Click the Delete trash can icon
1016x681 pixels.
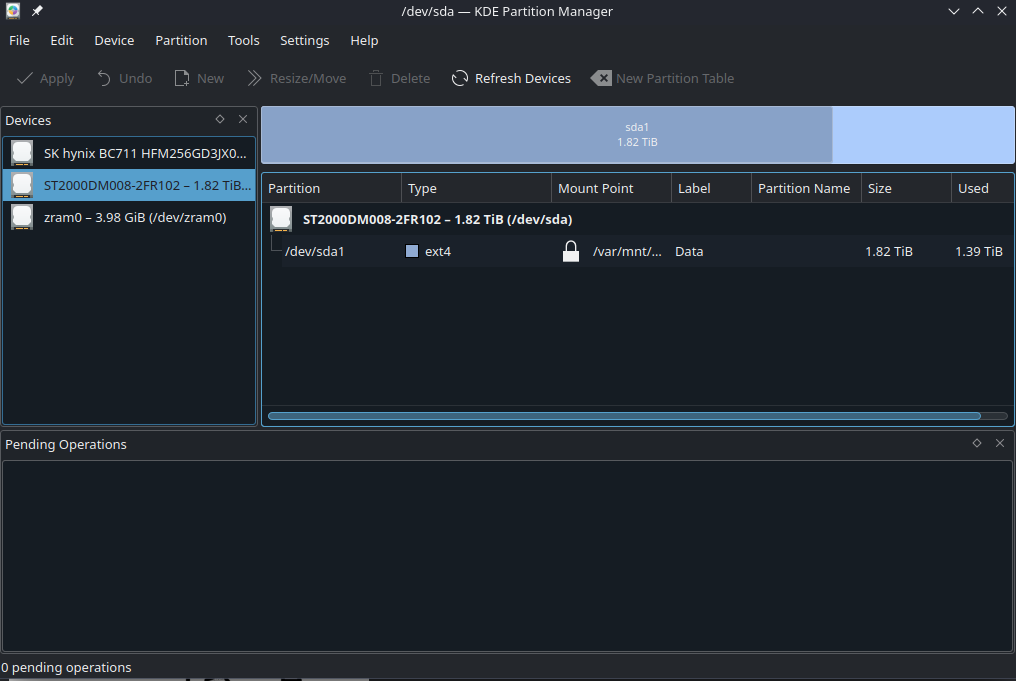click(376, 78)
